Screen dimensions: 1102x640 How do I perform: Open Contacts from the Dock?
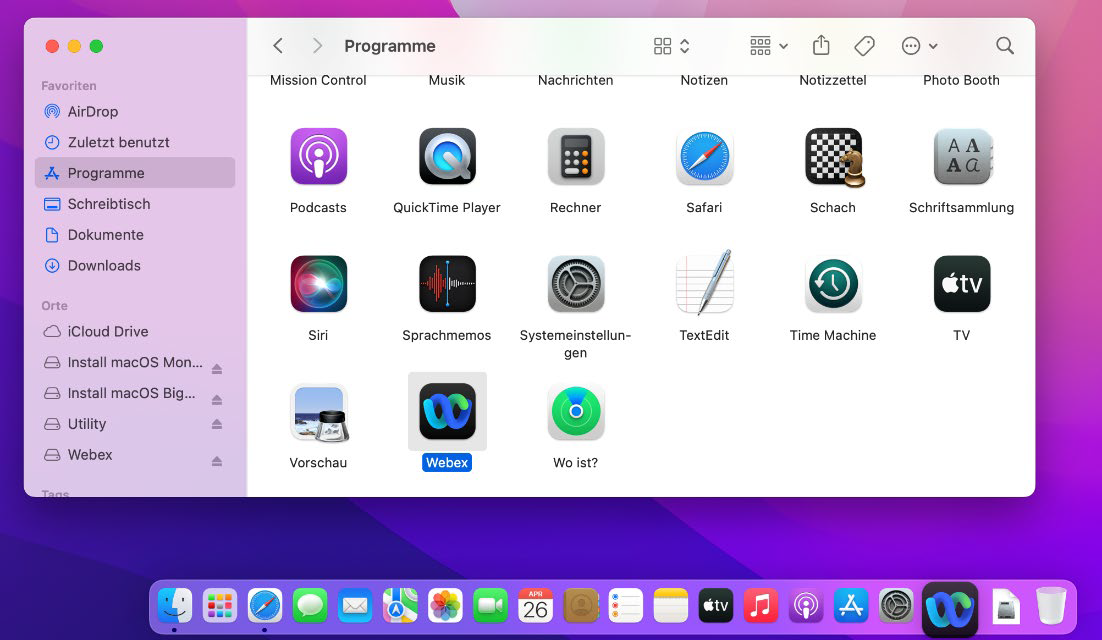pyautogui.click(x=581, y=606)
